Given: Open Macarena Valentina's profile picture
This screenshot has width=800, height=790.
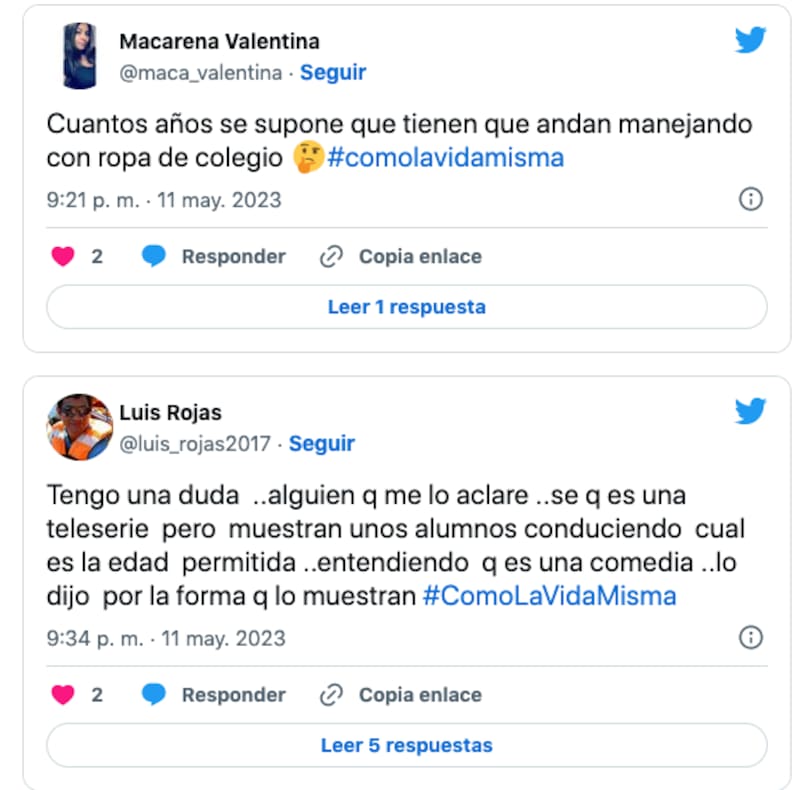Looking at the screenshot, I should (80, 56).
